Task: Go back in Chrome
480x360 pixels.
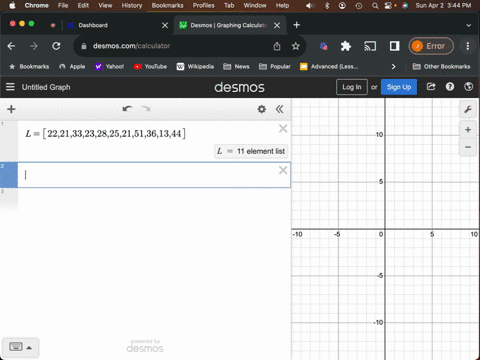Action: tap(11, 46)
